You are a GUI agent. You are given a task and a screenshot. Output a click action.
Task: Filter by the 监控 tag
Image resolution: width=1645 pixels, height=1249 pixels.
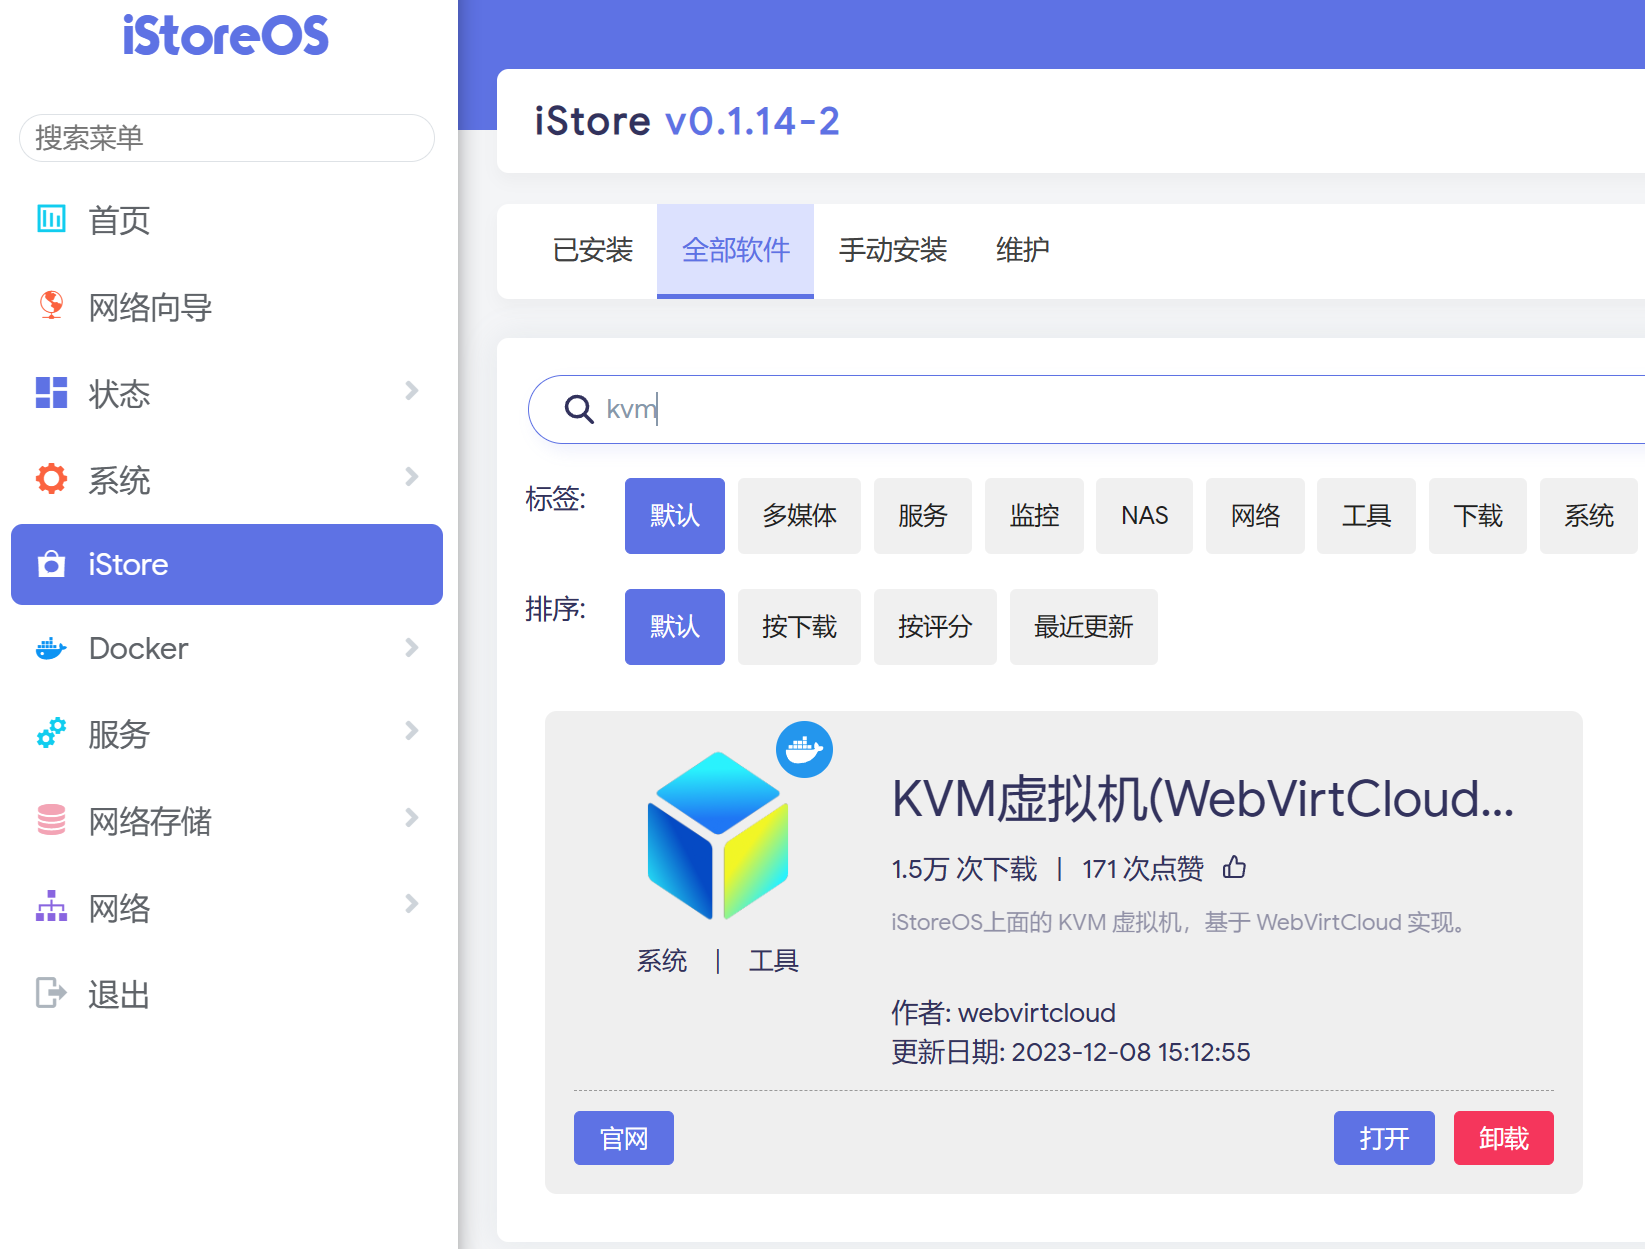[1034, 516]
